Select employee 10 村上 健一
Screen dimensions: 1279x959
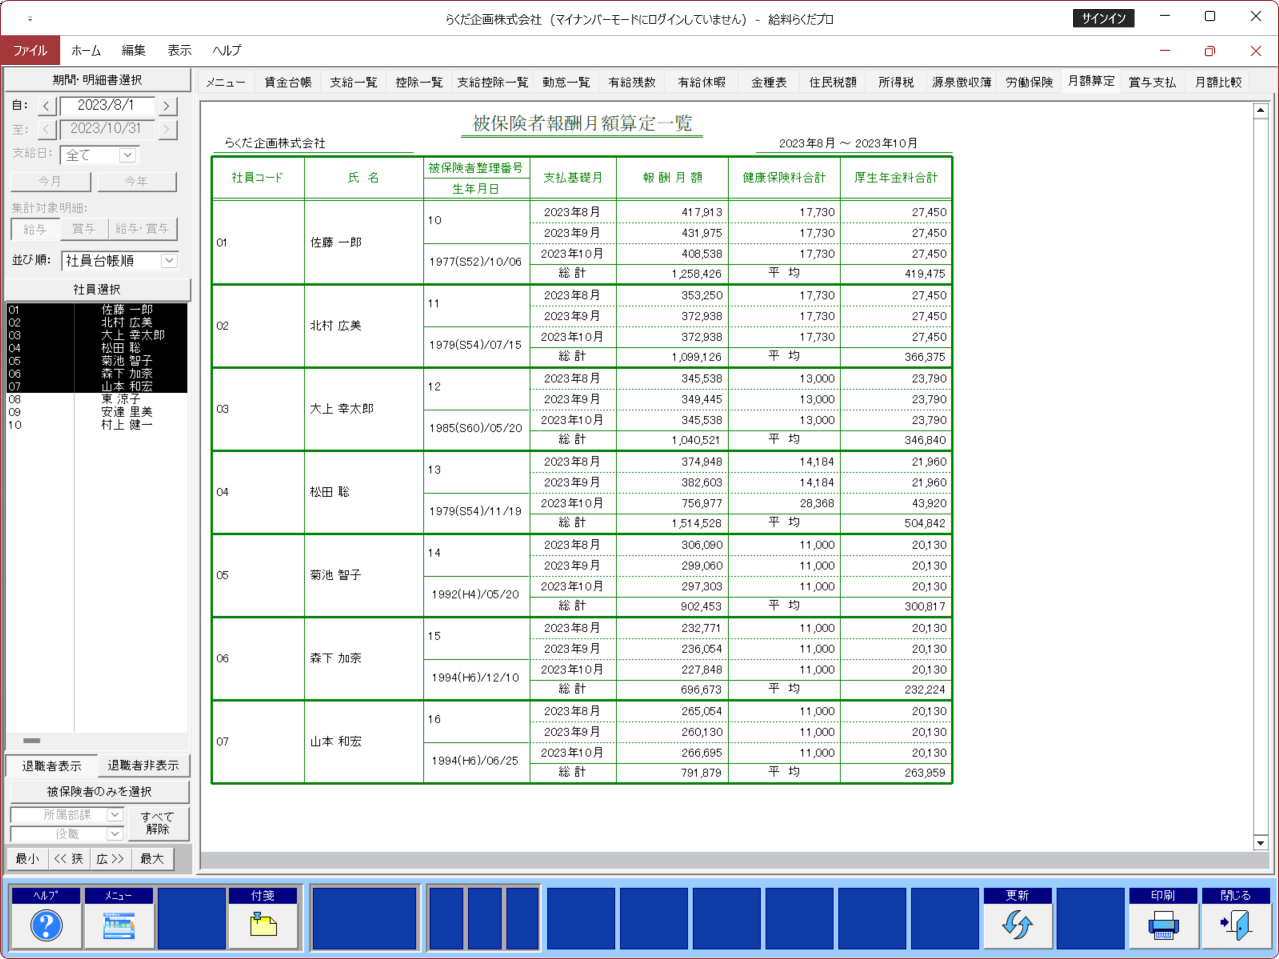(x=96, y=425)
